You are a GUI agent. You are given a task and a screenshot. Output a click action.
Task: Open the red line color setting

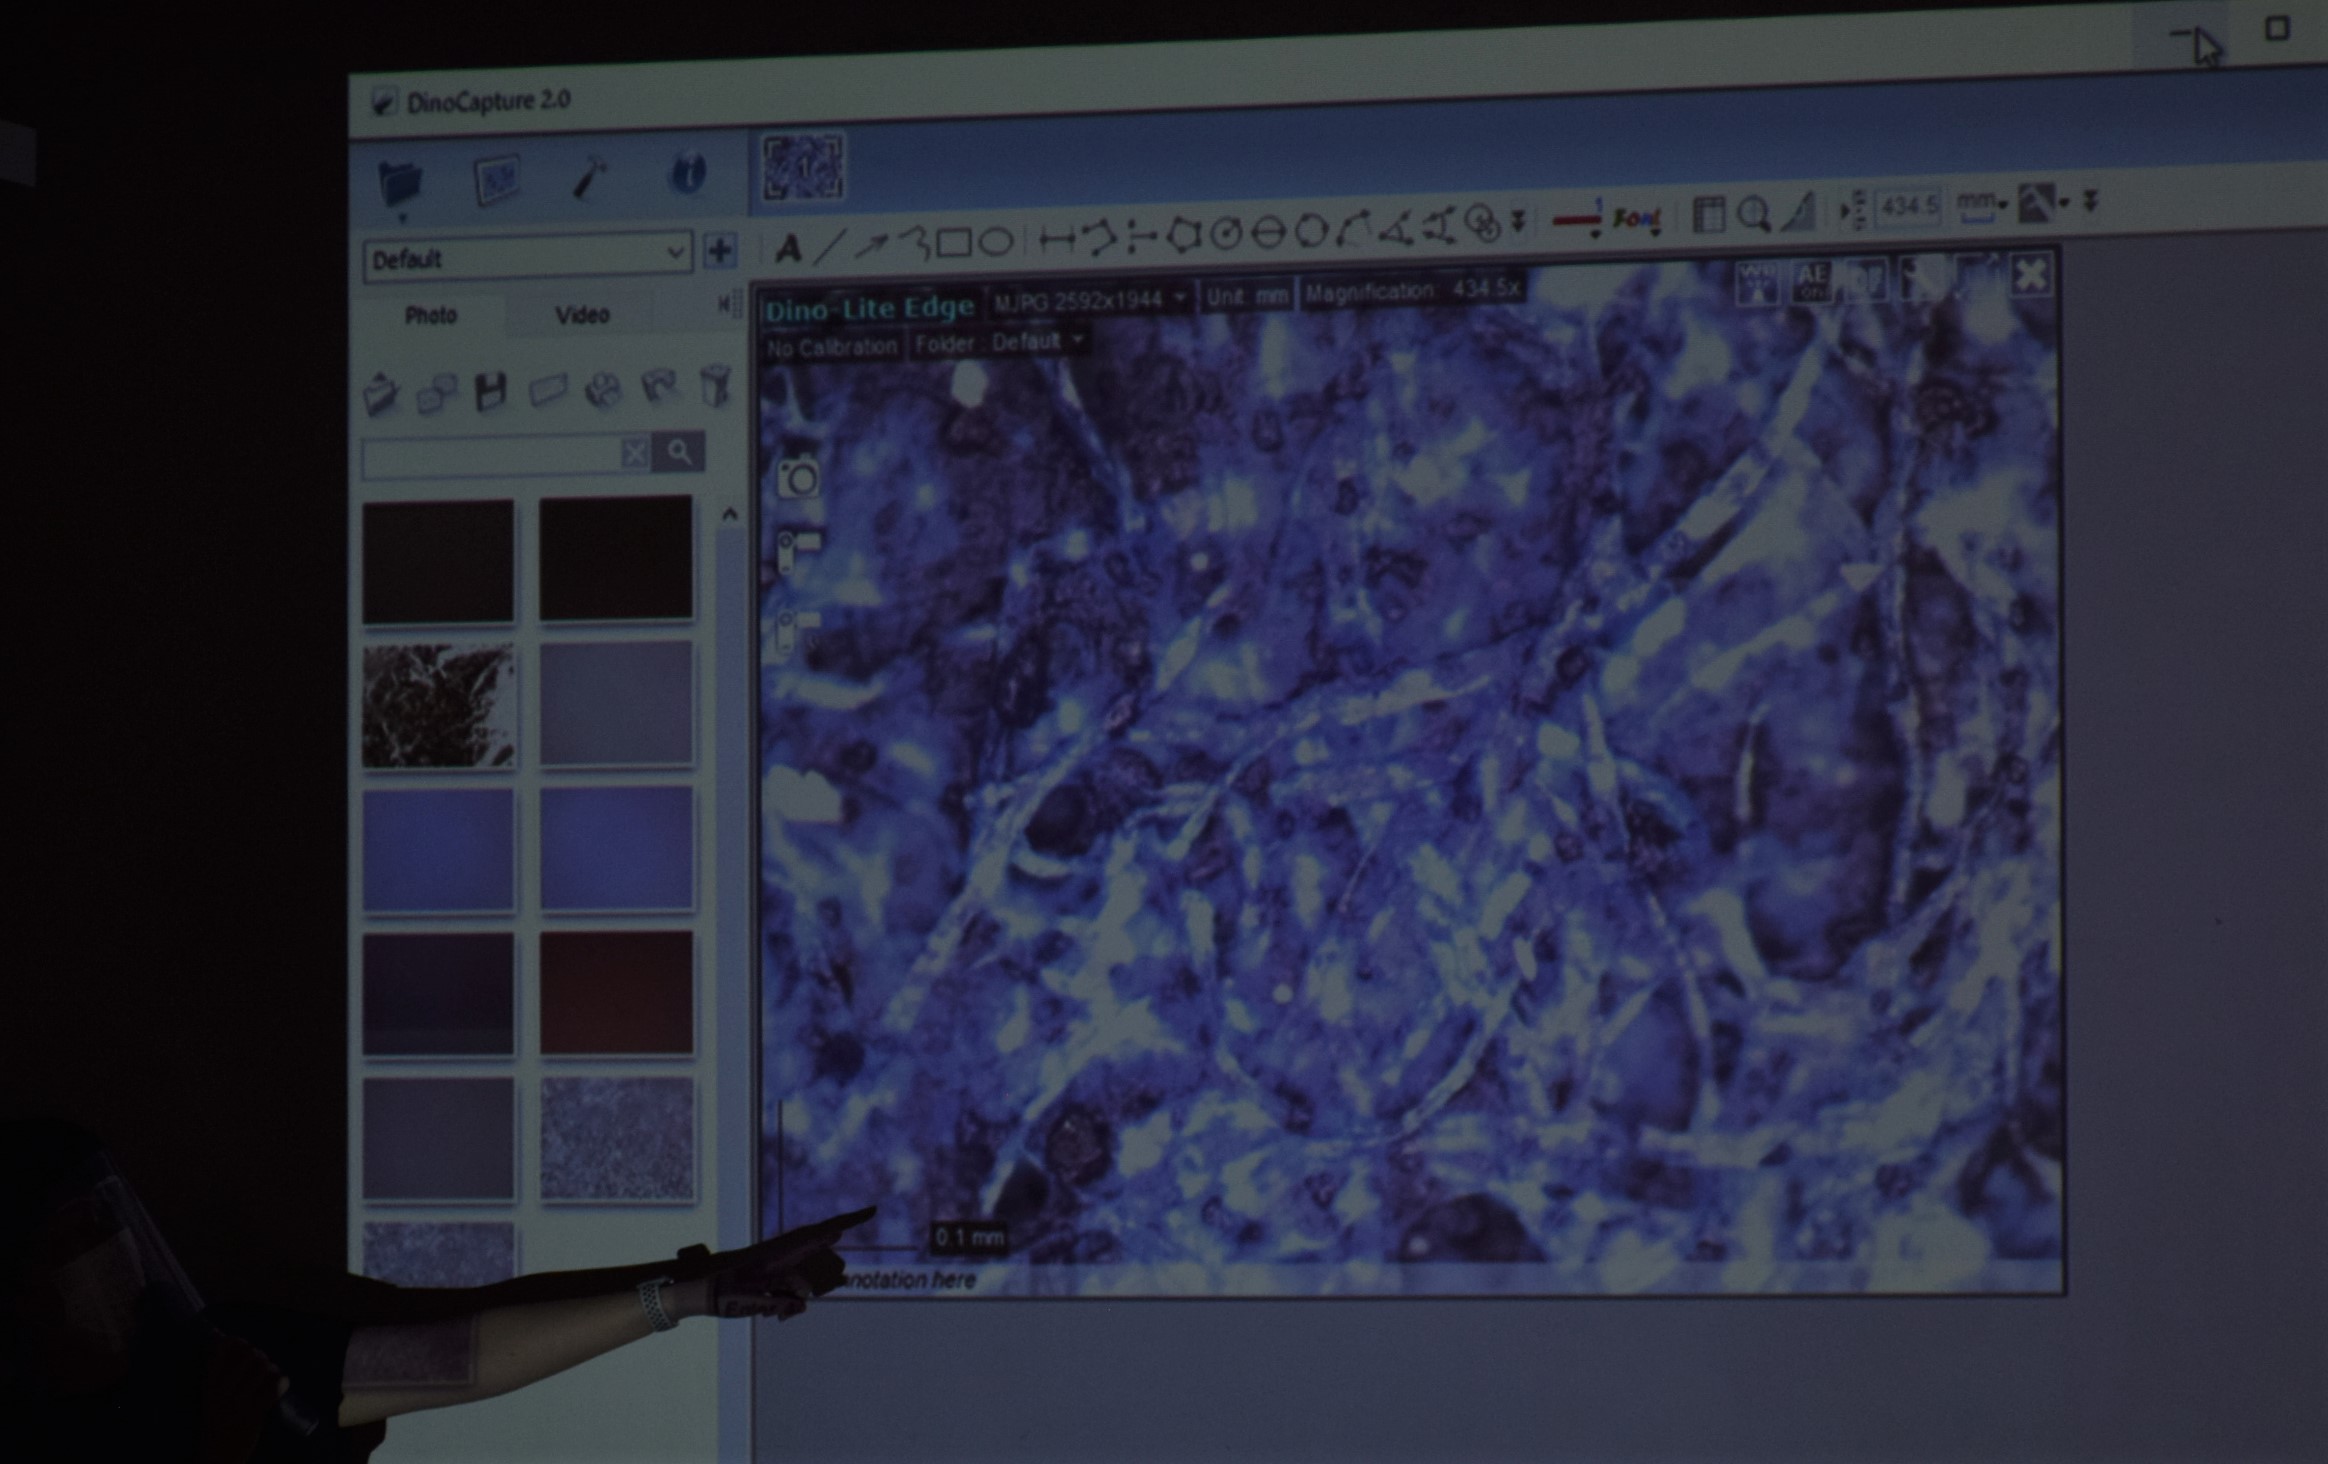coord(1577,220)
